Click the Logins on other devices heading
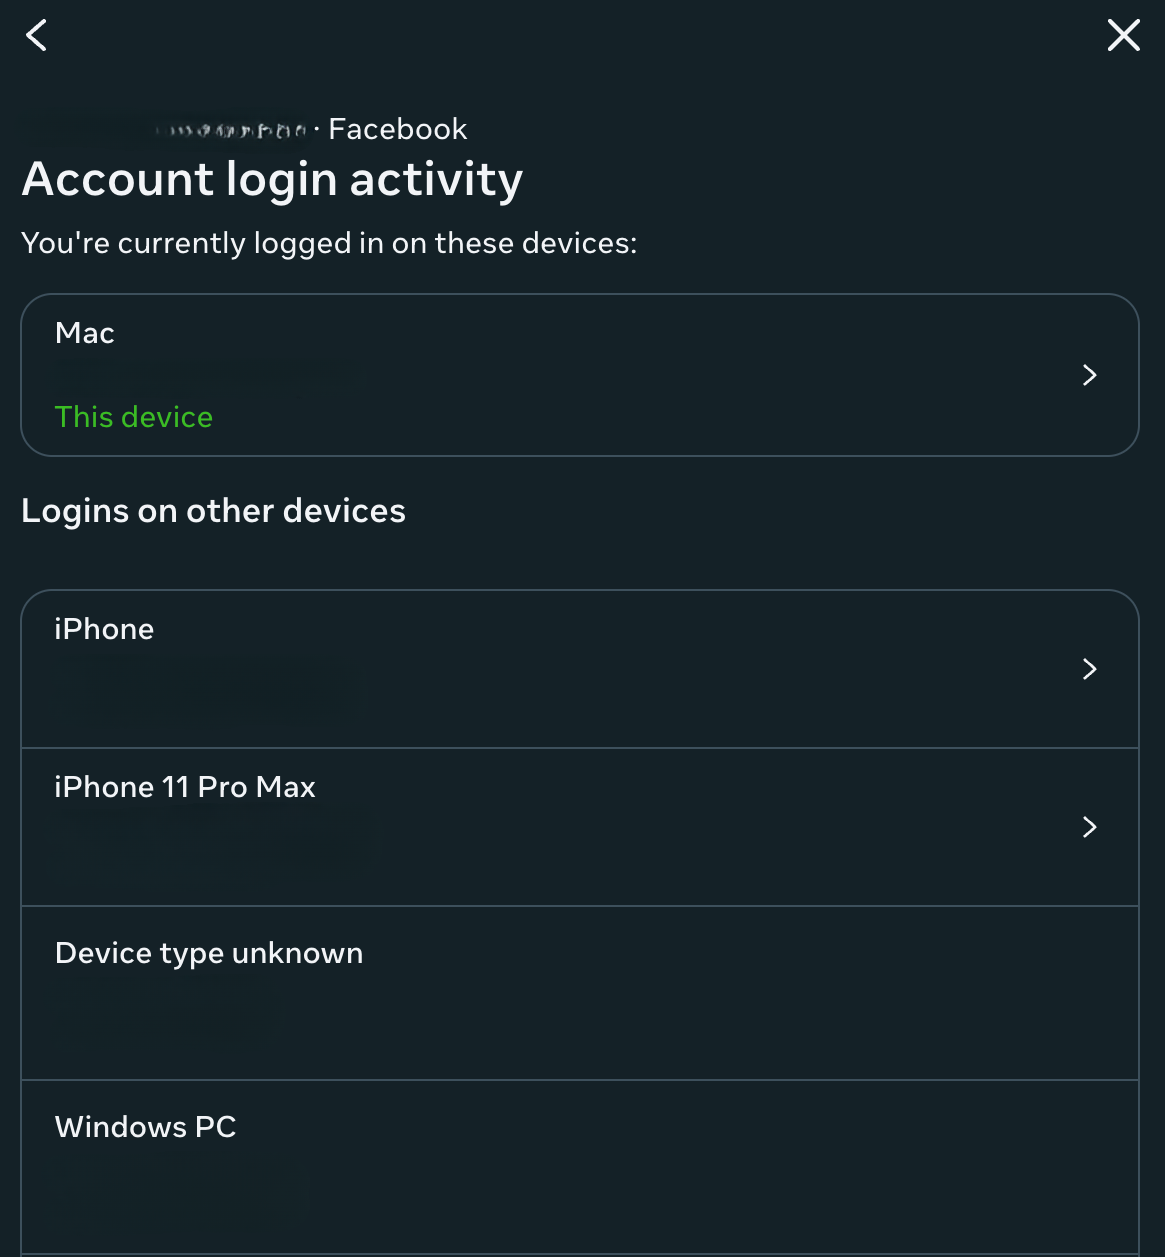 coord(214,511)
